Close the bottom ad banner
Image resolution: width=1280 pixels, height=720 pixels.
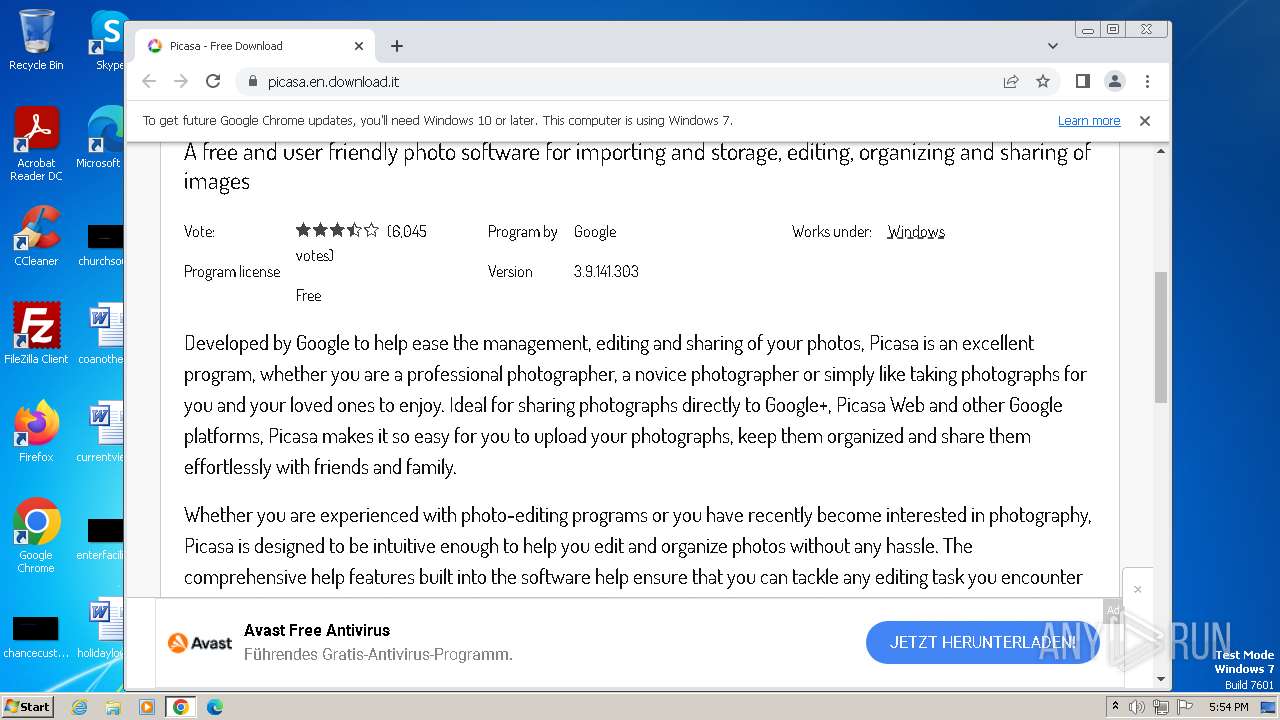coord(1138,589)
